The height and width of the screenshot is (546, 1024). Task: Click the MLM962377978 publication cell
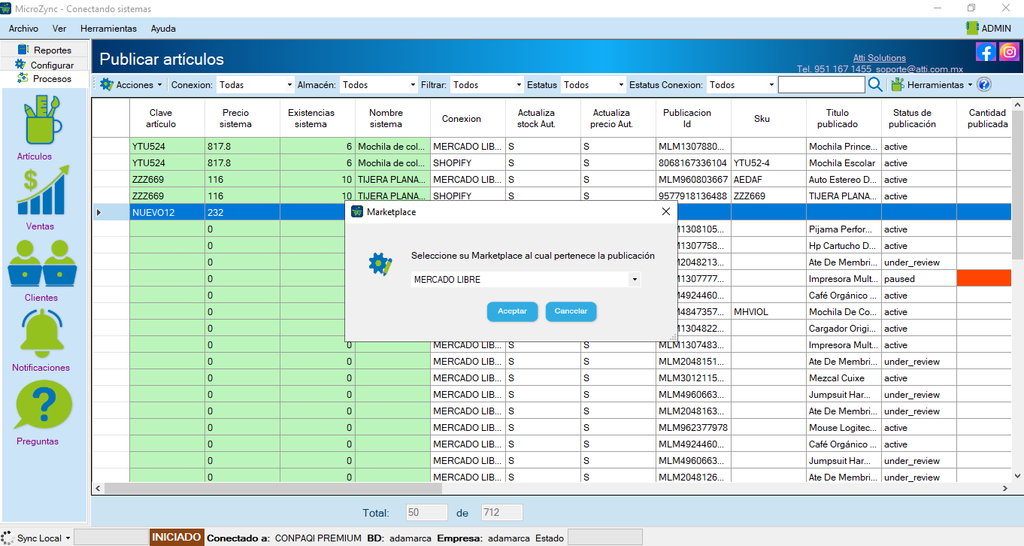[x=694, y=428]
